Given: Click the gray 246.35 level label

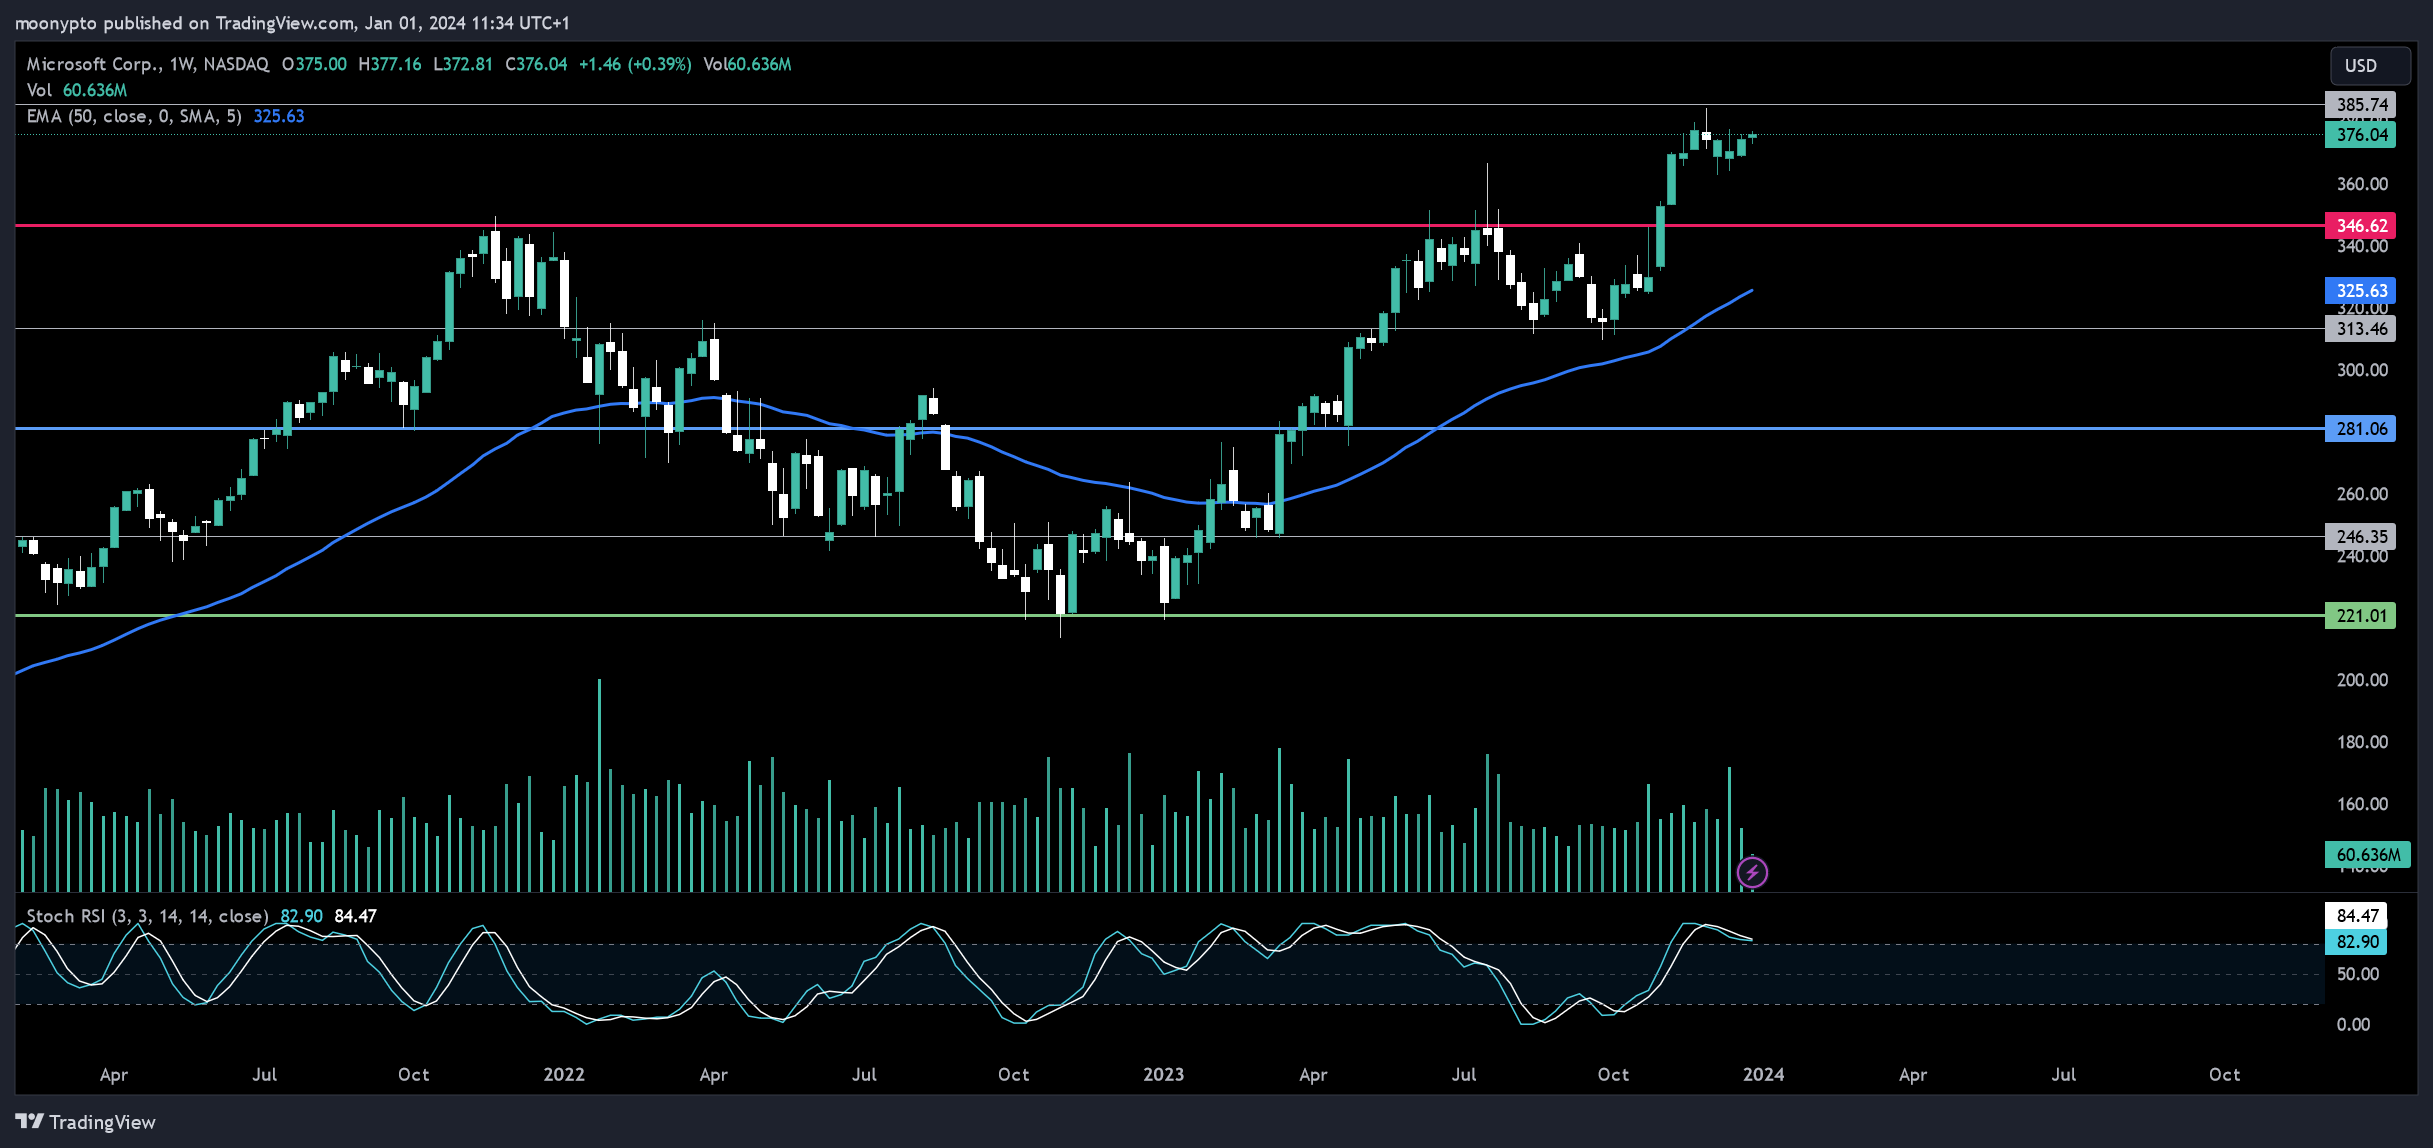Looking at the screenshot, I should point(2360,537).
